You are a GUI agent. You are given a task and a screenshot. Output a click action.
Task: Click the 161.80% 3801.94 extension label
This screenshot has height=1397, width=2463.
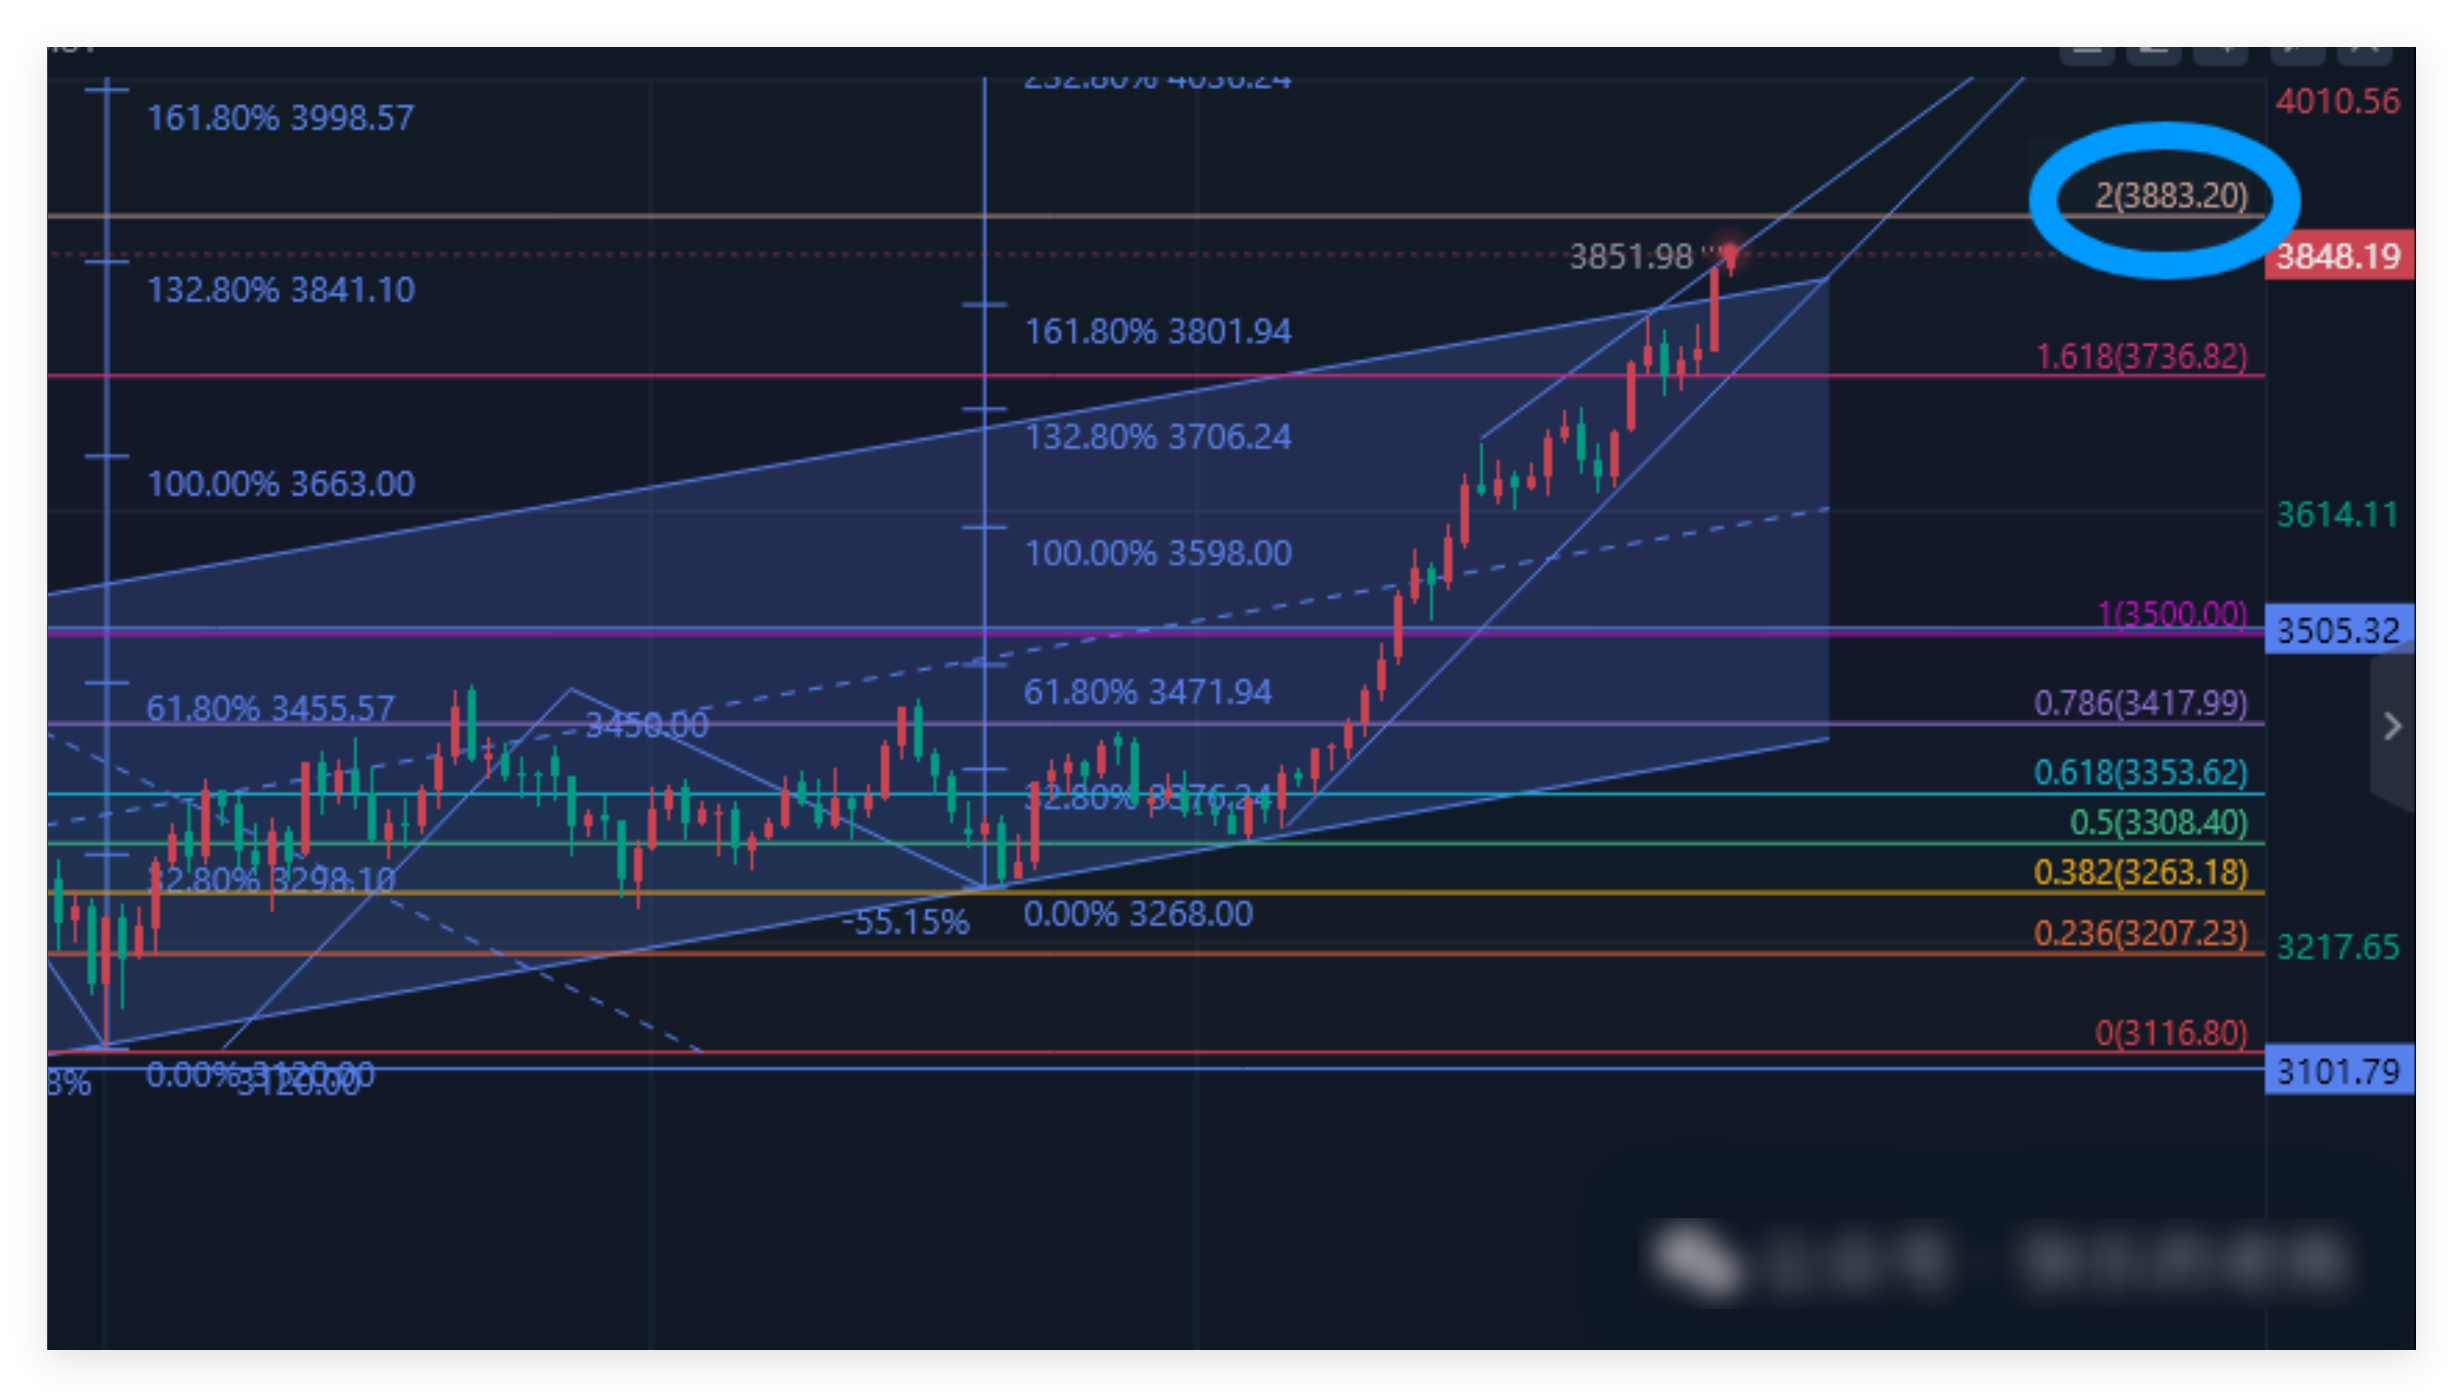(1158, 332)
